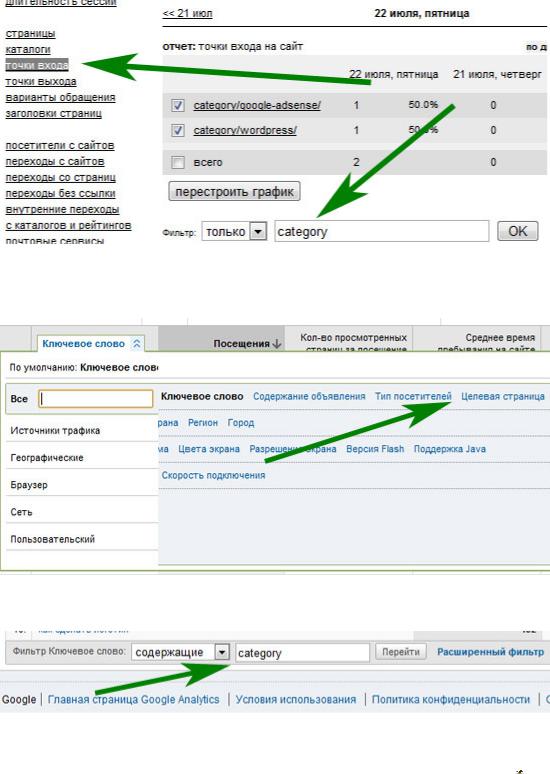Choose Цвета экрана dimension
550x774 pixels.
point(209,449)
